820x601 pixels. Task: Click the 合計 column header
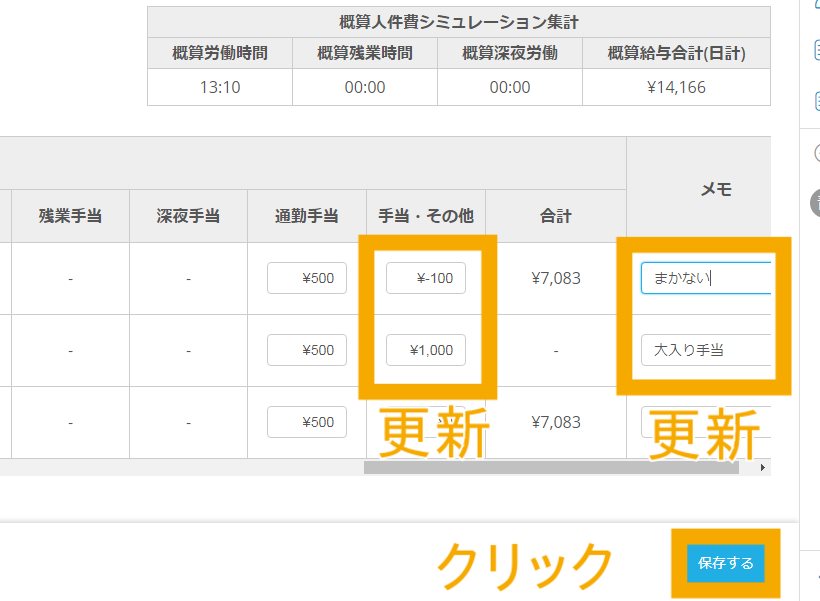[556, 216]
